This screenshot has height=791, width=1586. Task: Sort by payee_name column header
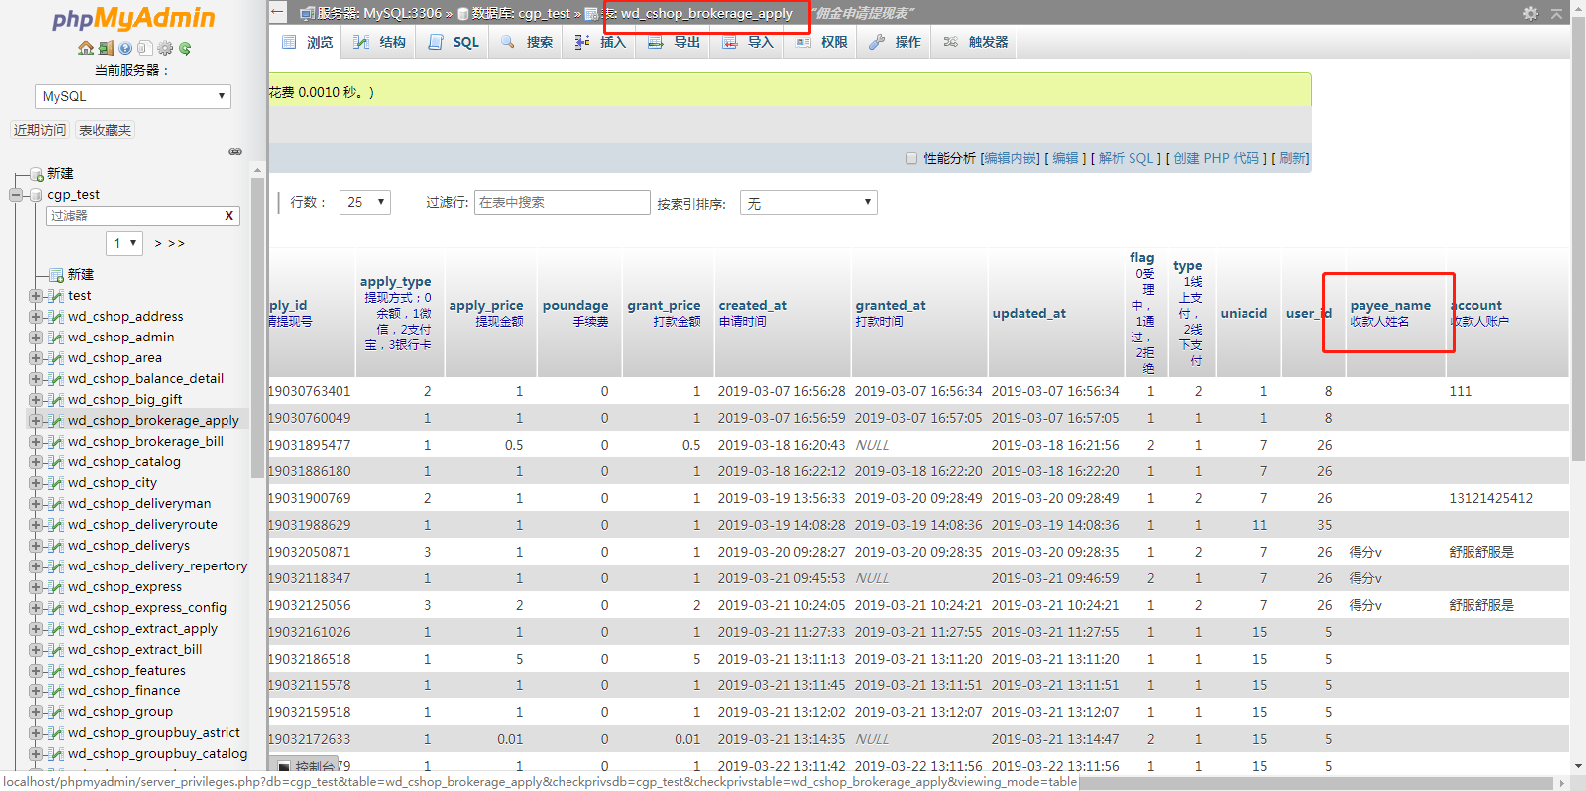(1390, 305)
